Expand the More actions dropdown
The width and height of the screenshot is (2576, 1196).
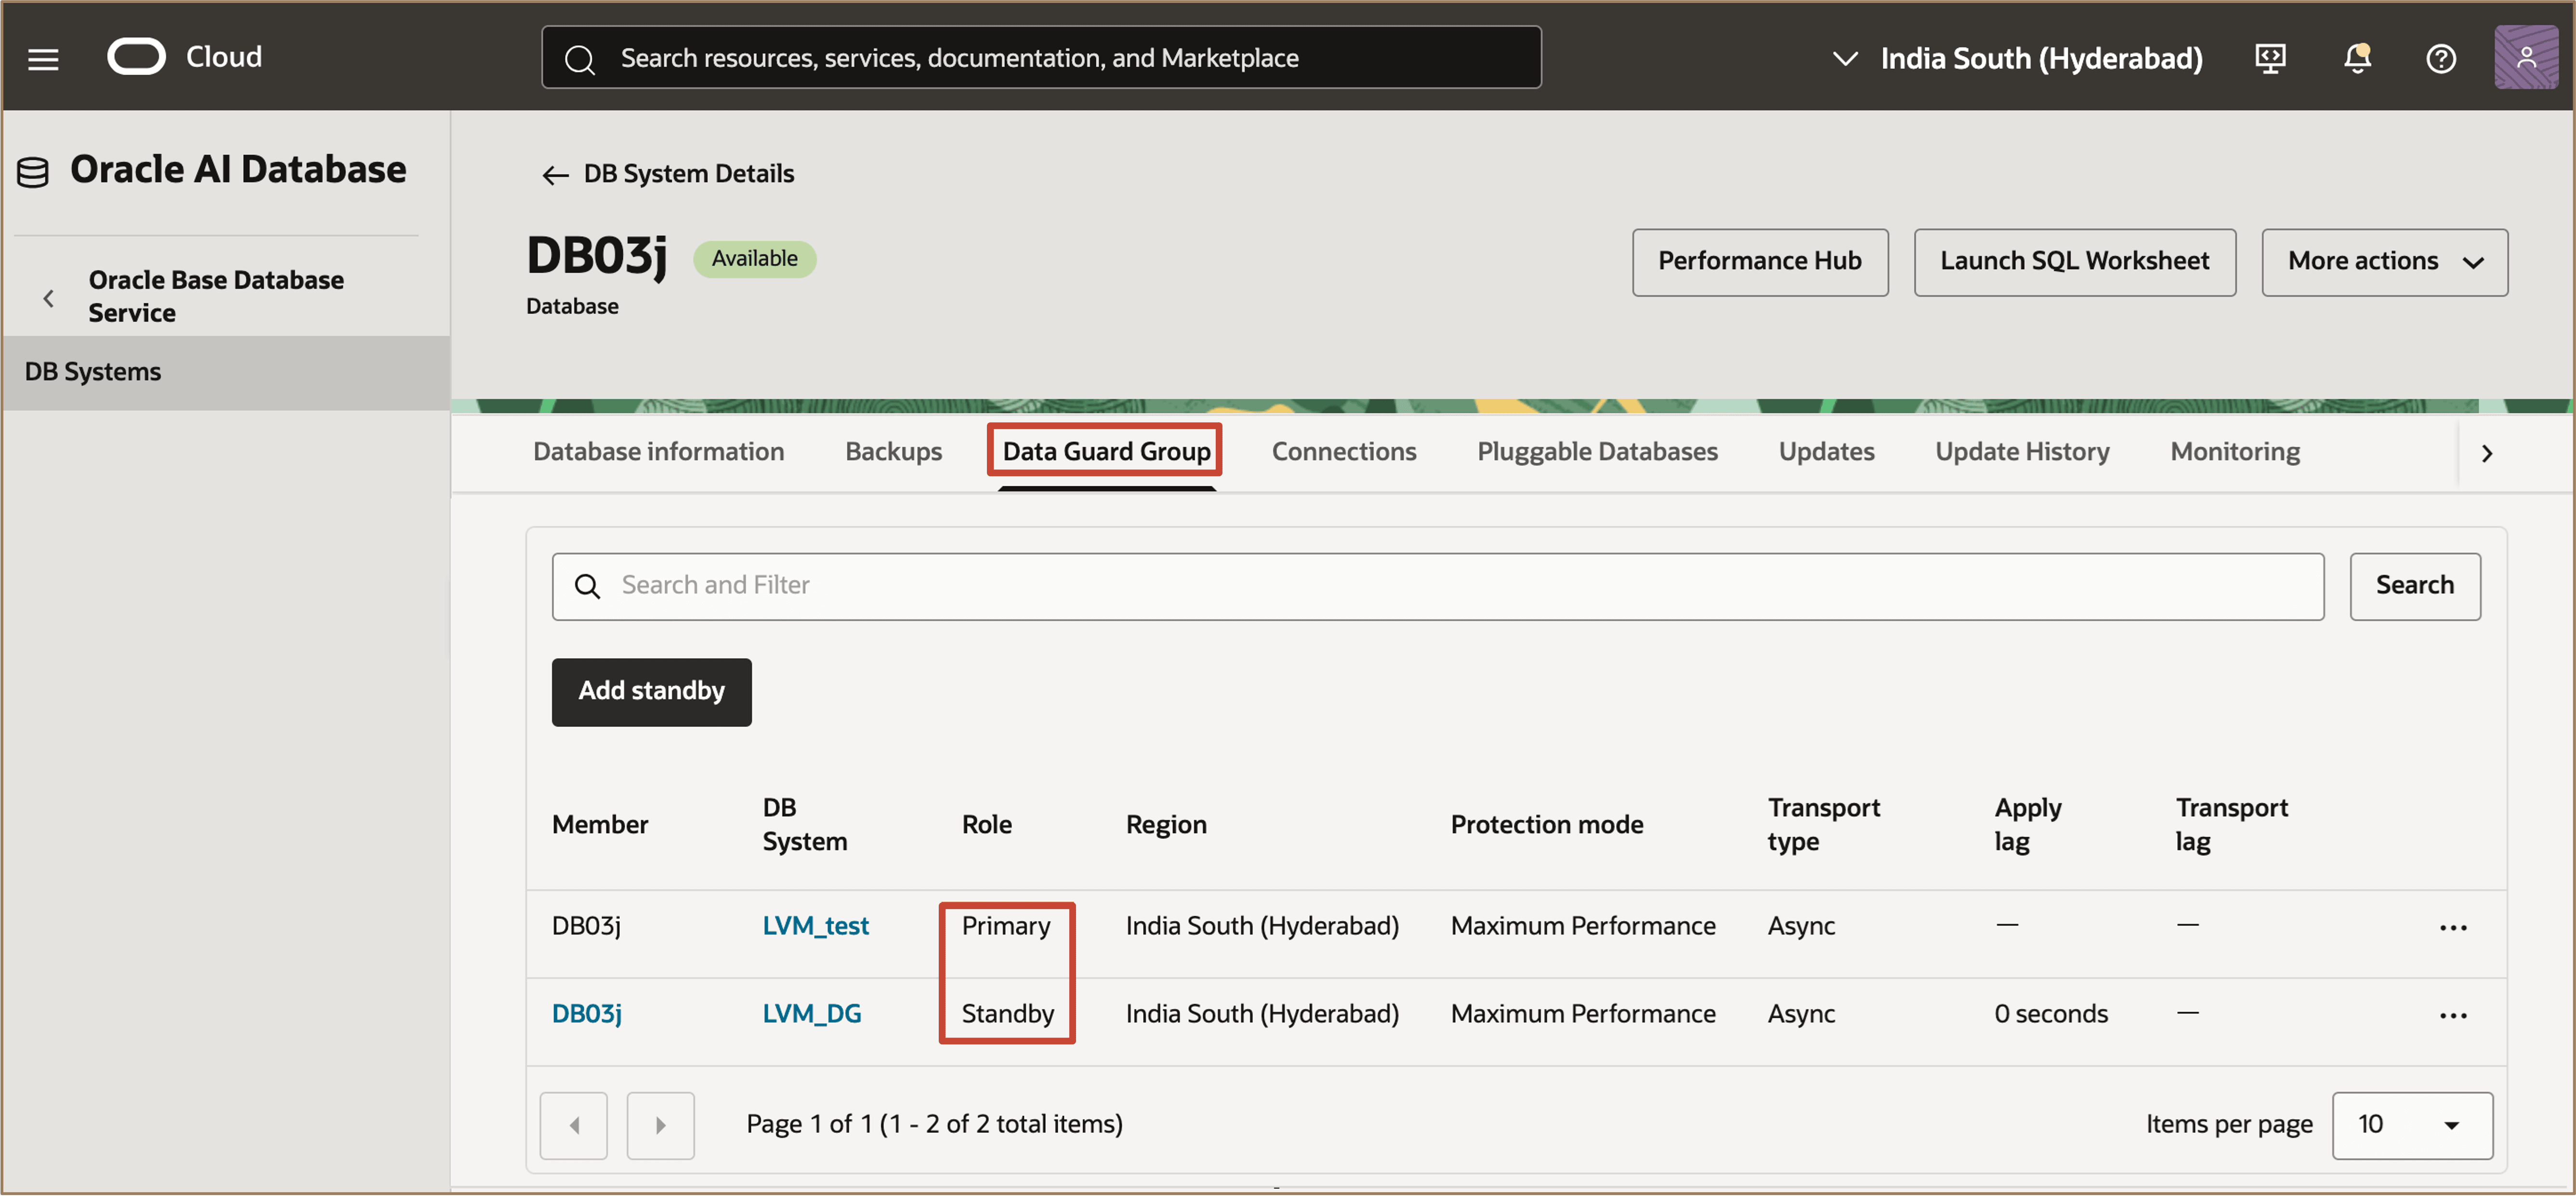point(2384,262)
